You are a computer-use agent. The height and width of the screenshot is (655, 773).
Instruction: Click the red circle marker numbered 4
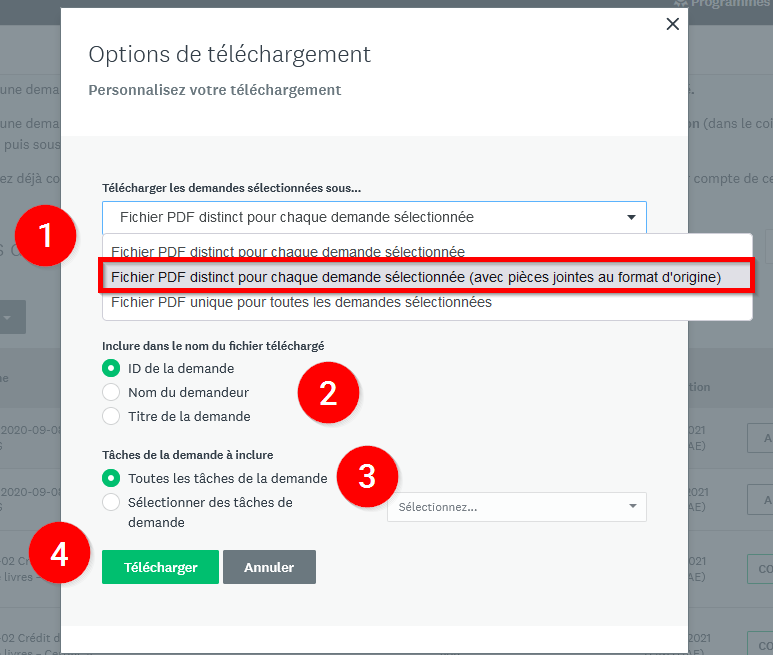point(59,554)
